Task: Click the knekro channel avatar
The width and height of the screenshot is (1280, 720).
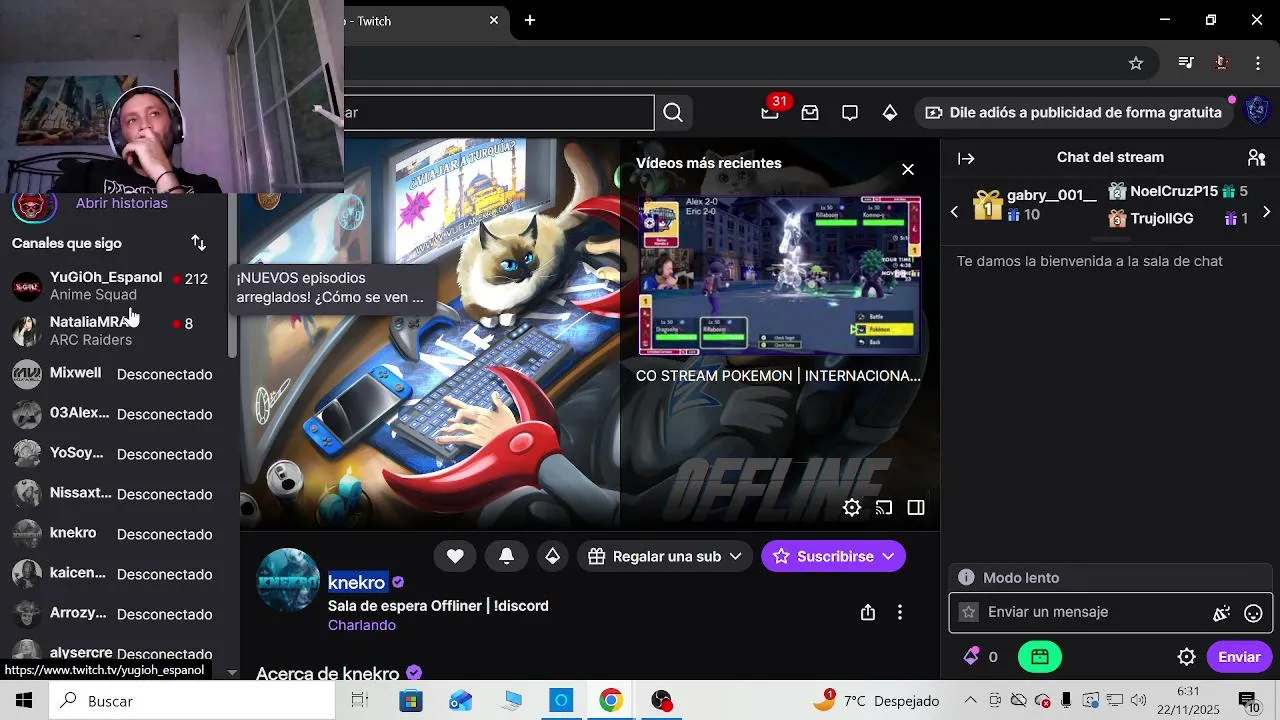Action: click(x=289, y=579)
